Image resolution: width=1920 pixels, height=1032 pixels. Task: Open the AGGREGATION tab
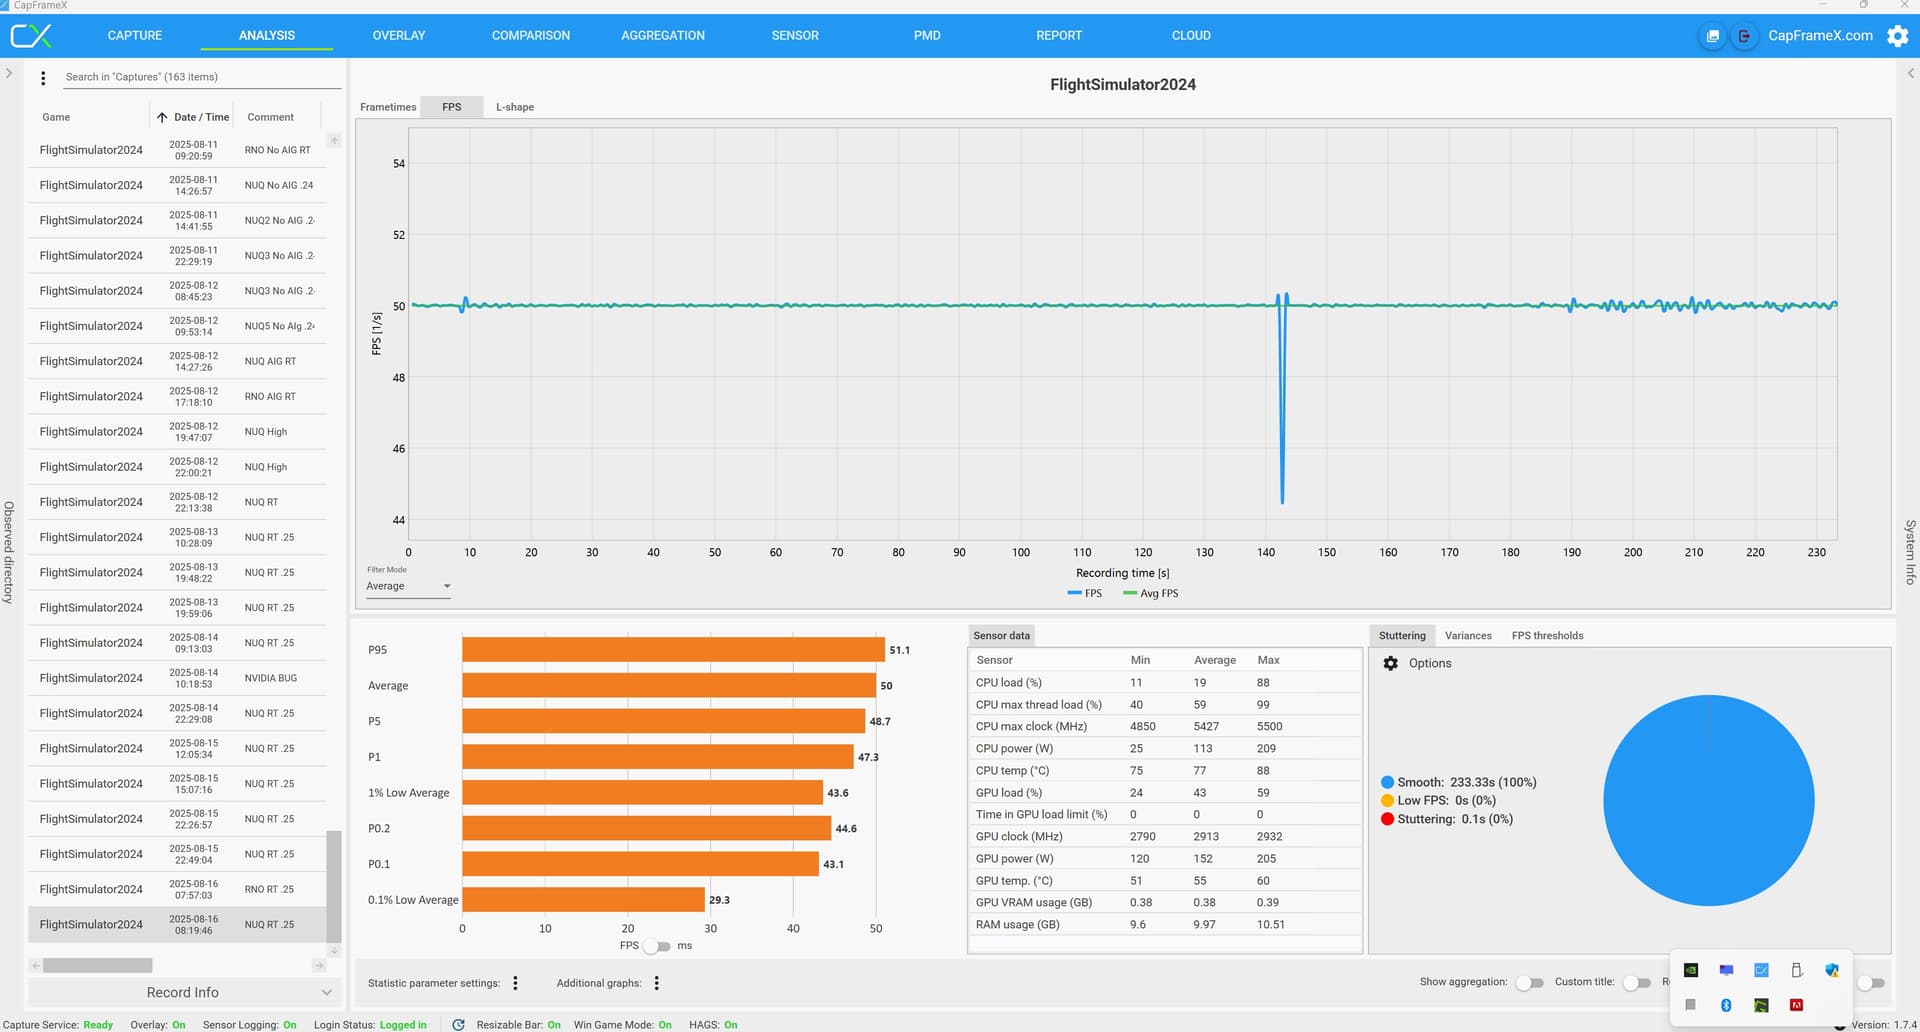(x=663, y=35)
